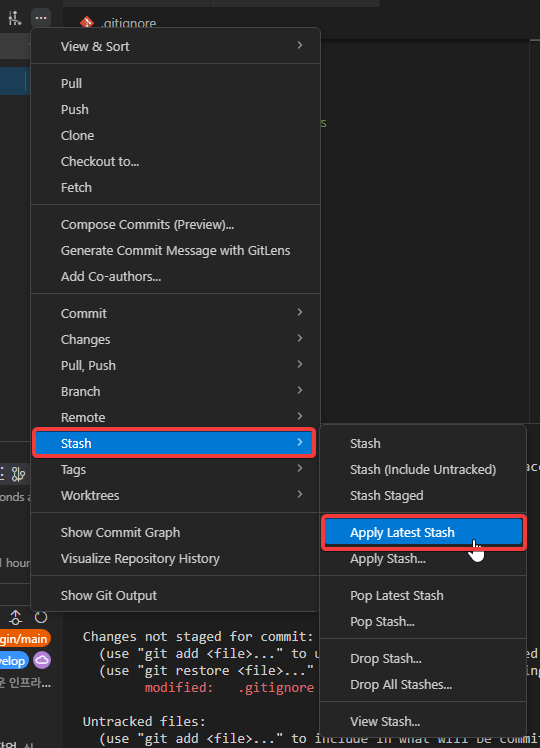Open the highlighted Stash submenu
Image resolution: width=540 pixels, height=748 pixels.
[174, 443]
